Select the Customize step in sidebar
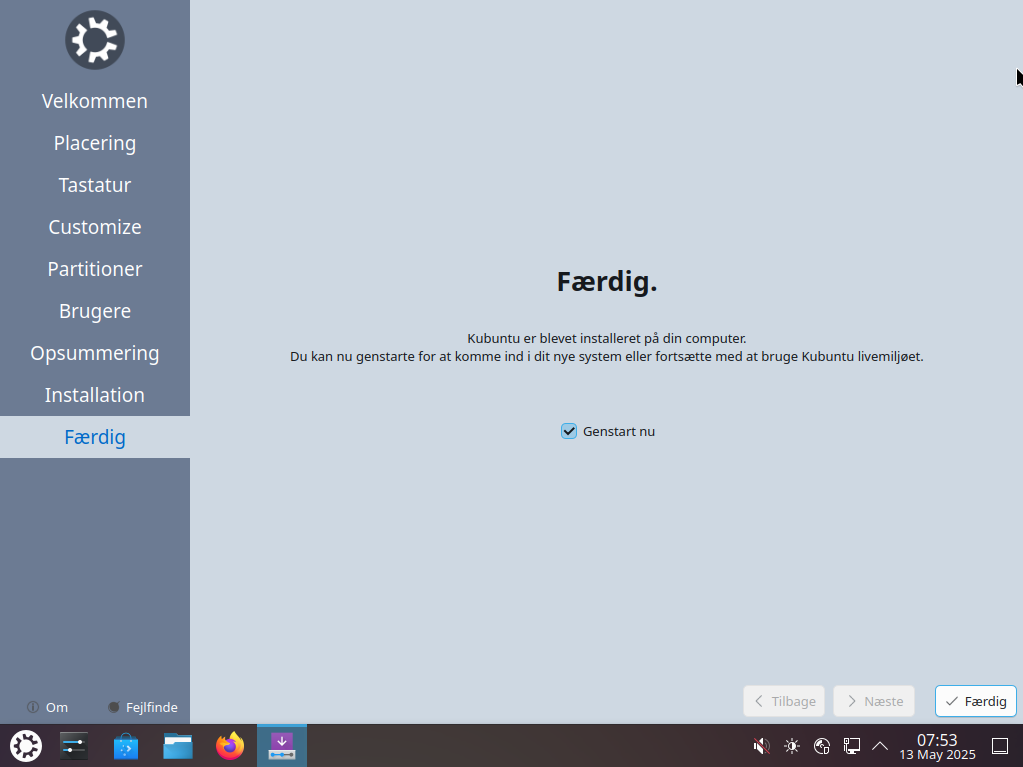The width and height of the screenshot is (1023, 767). coord(95,227)
